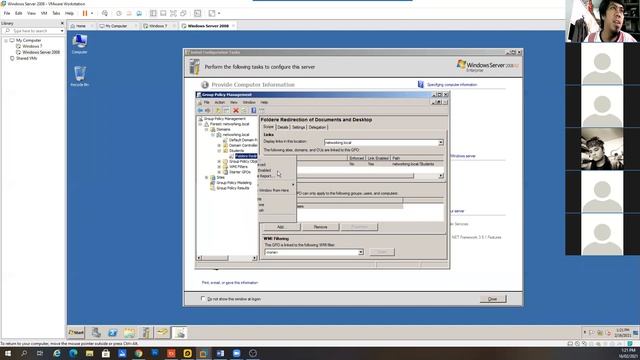Click the VMware console view icon
Screen dimensions: 640x360
point(198,13)
